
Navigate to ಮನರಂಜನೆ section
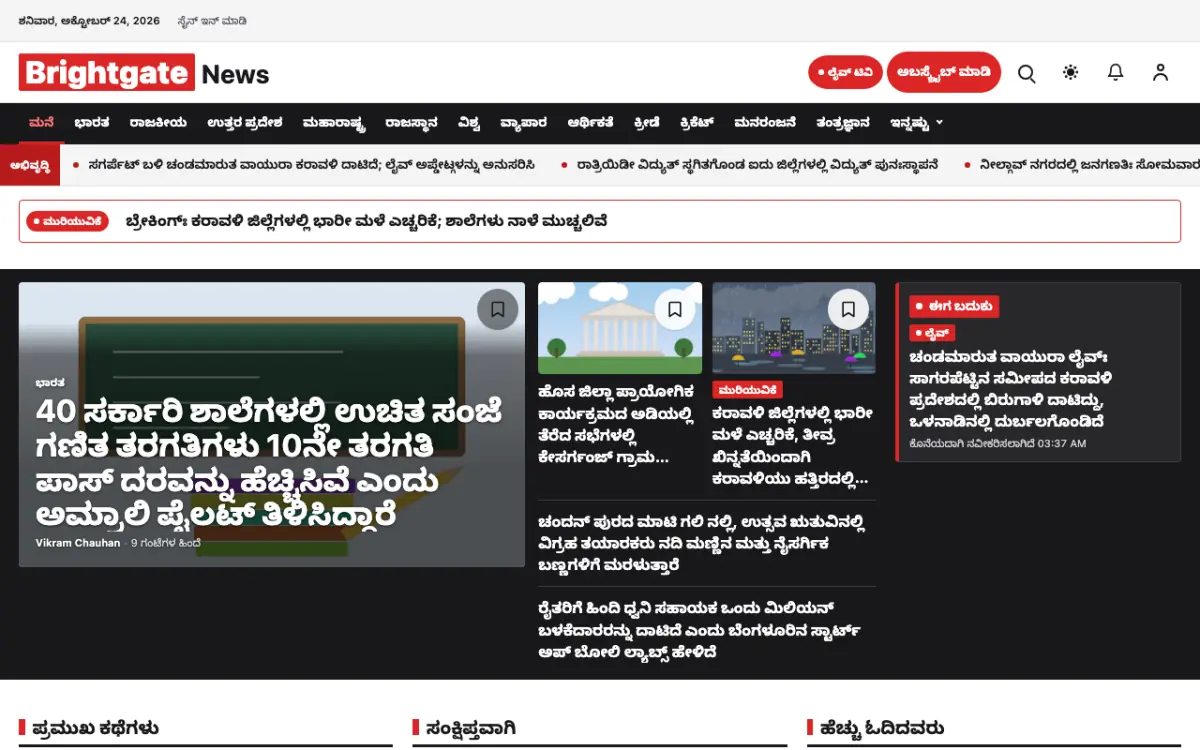765,123
